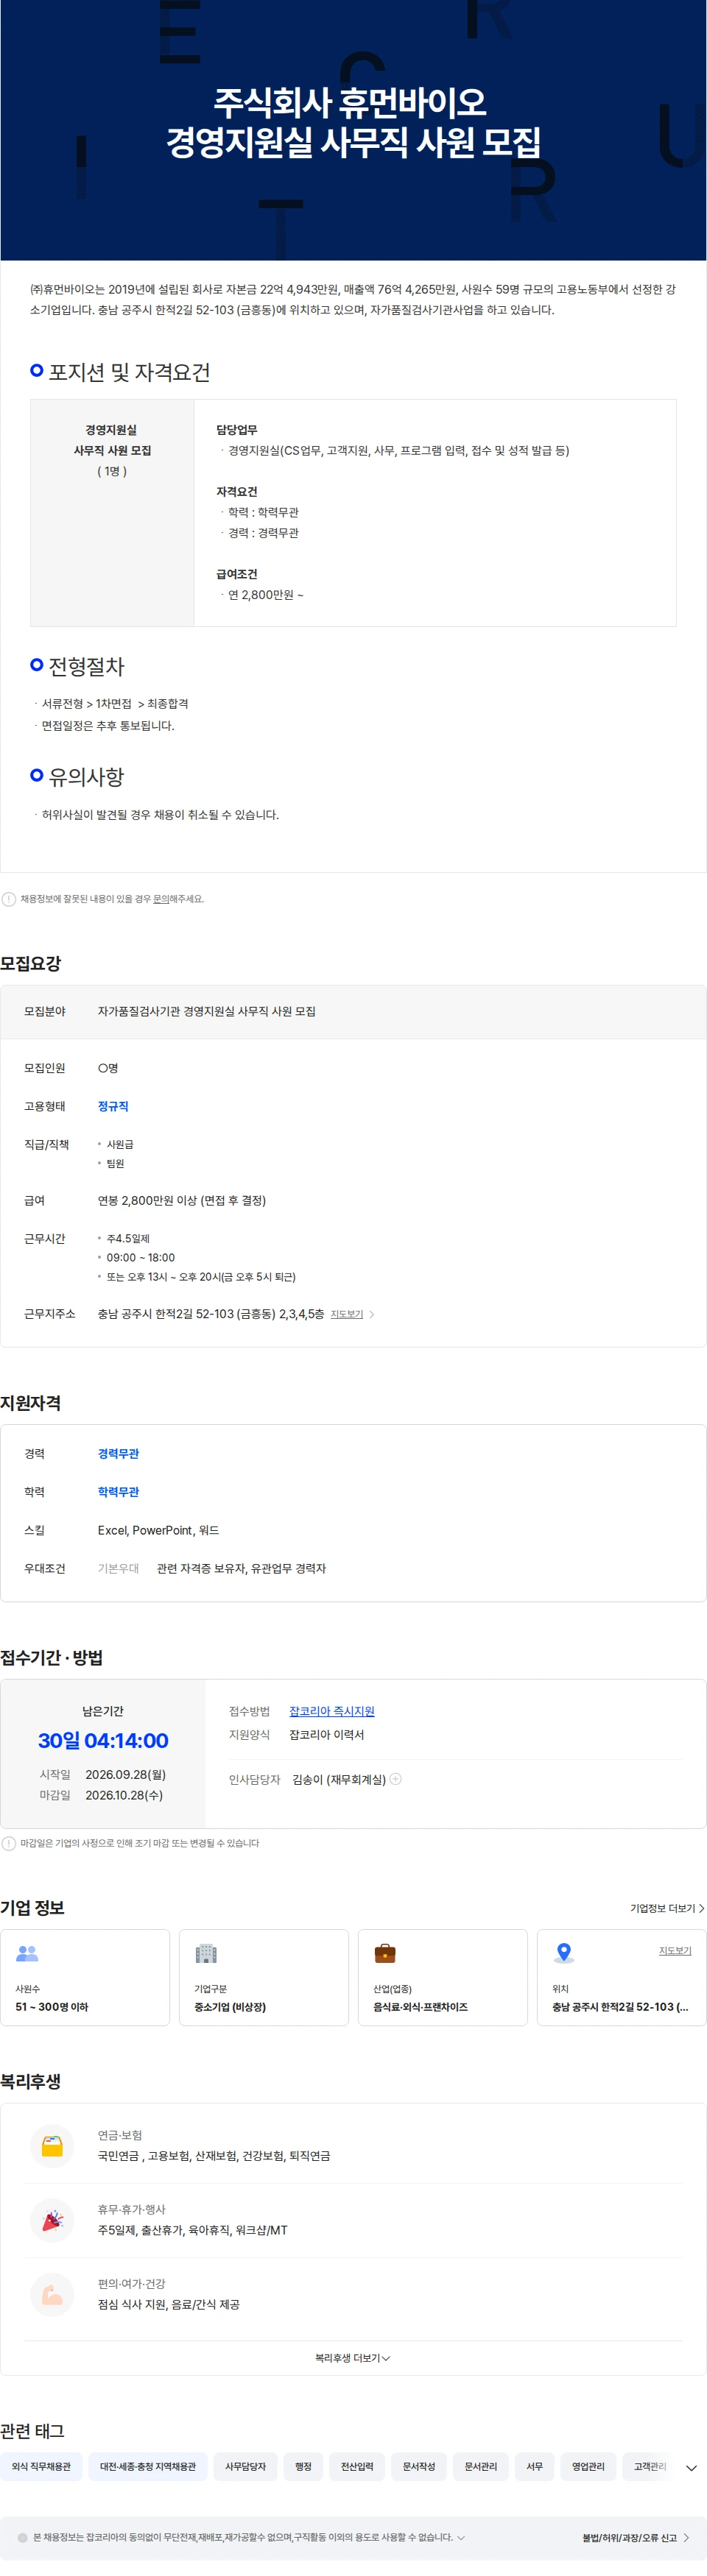Click the 51 ~ 300명 이하 employee count text

pyautogui.click(x=51, y=2006)
